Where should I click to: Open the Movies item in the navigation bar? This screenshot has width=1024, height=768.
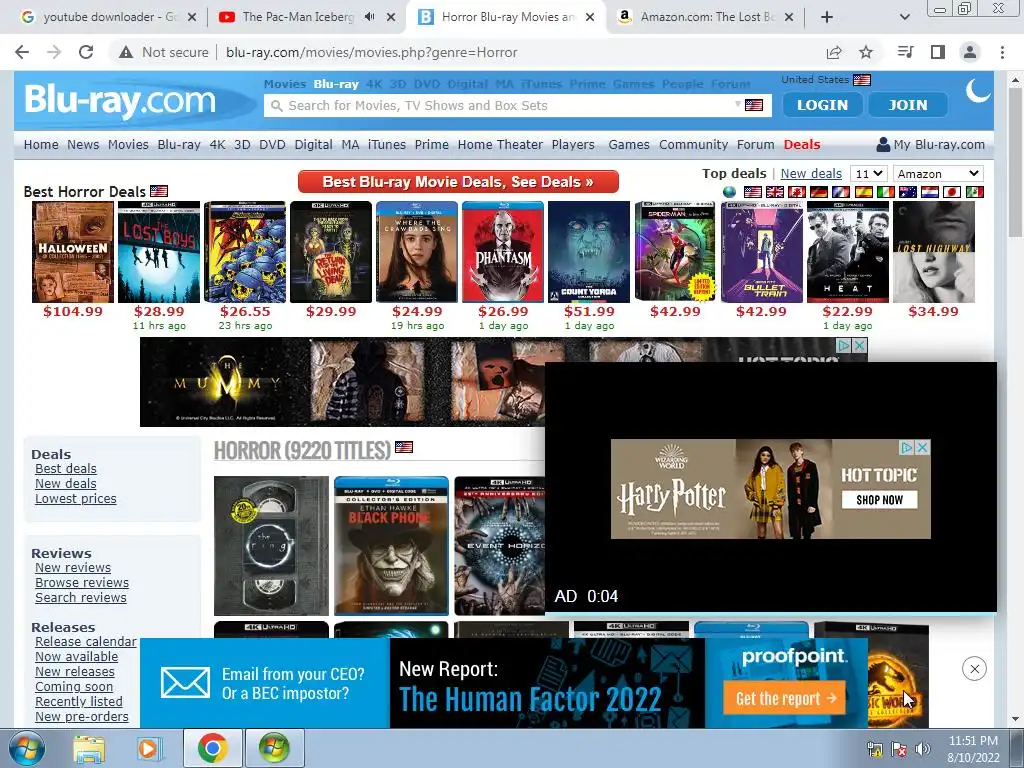coord(128,144)
